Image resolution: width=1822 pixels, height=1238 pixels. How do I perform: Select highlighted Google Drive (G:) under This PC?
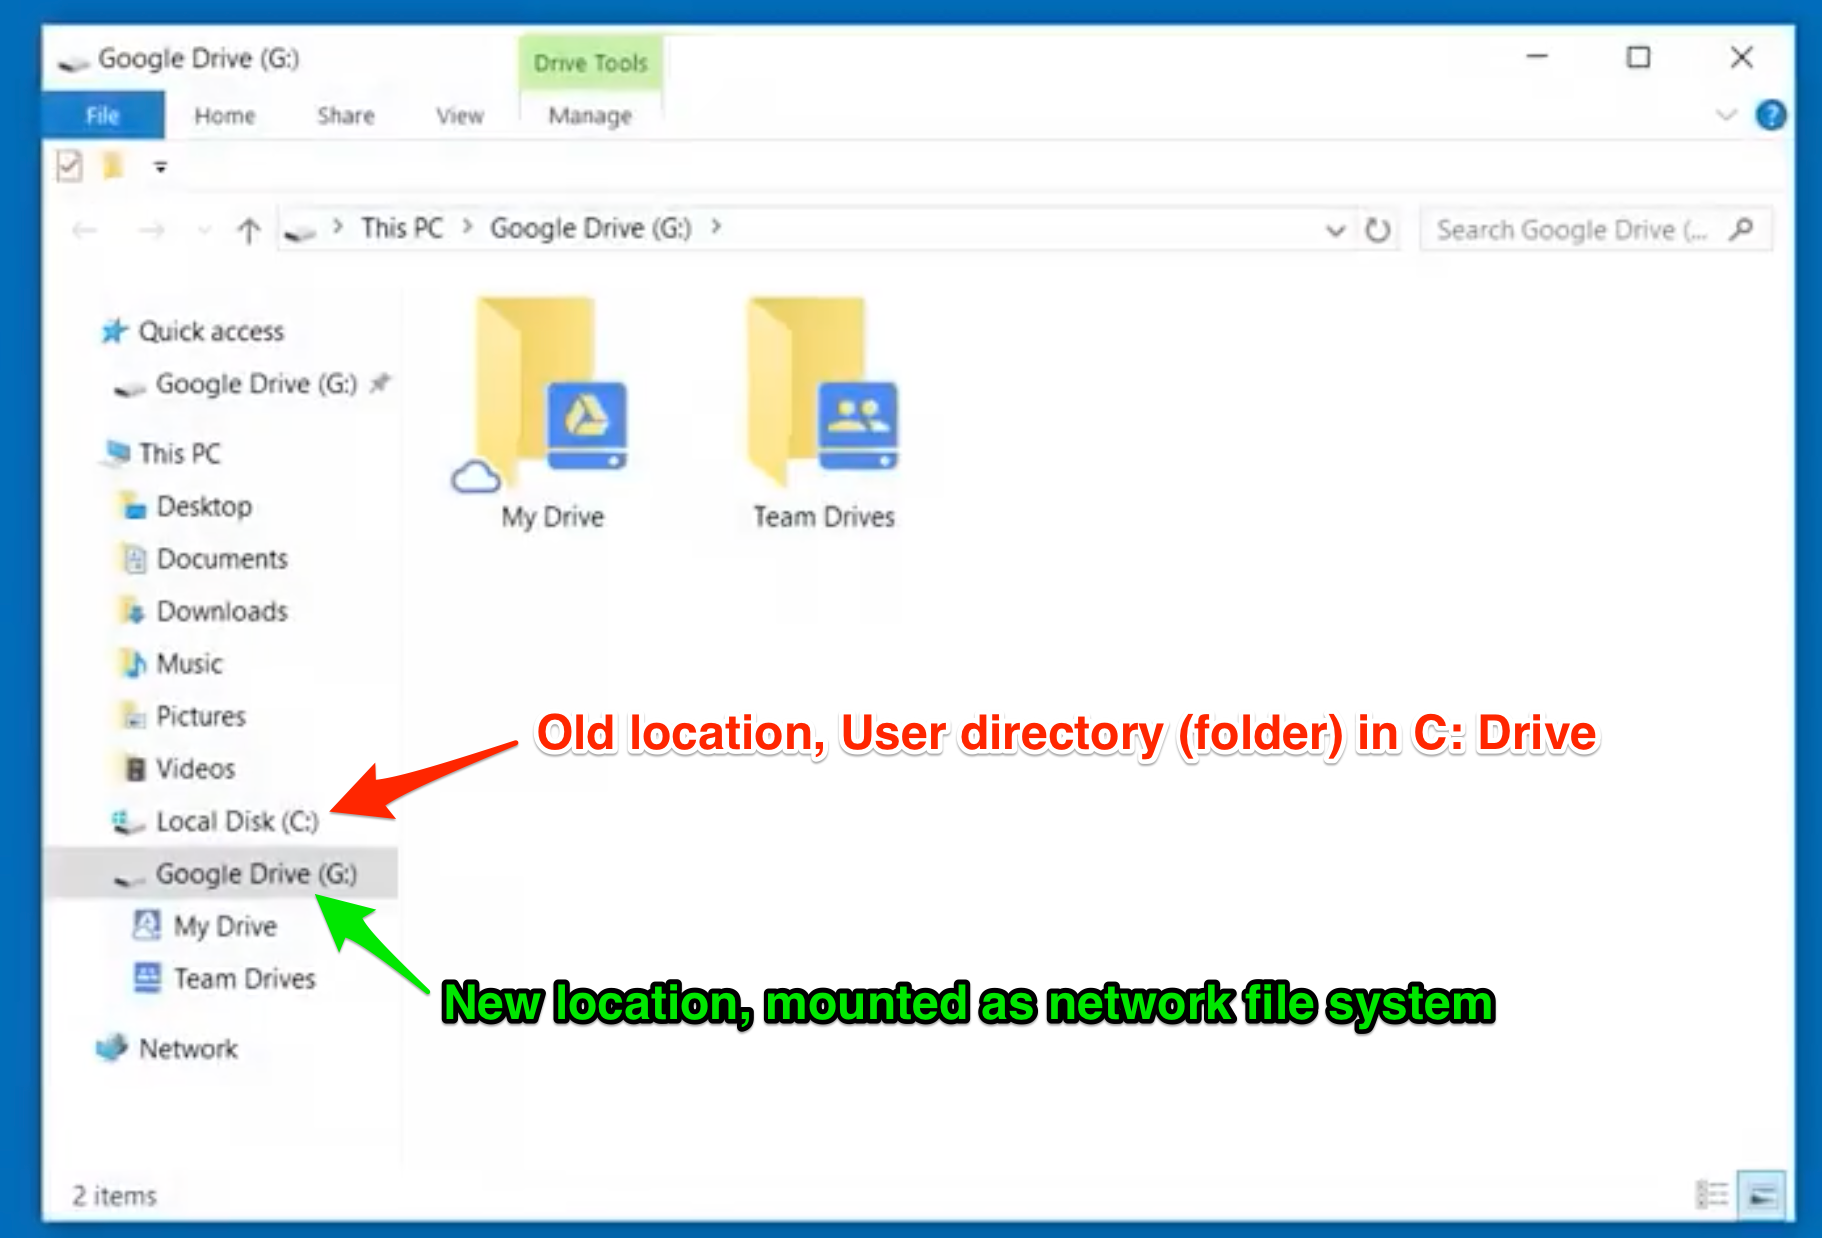pos(220,873)
